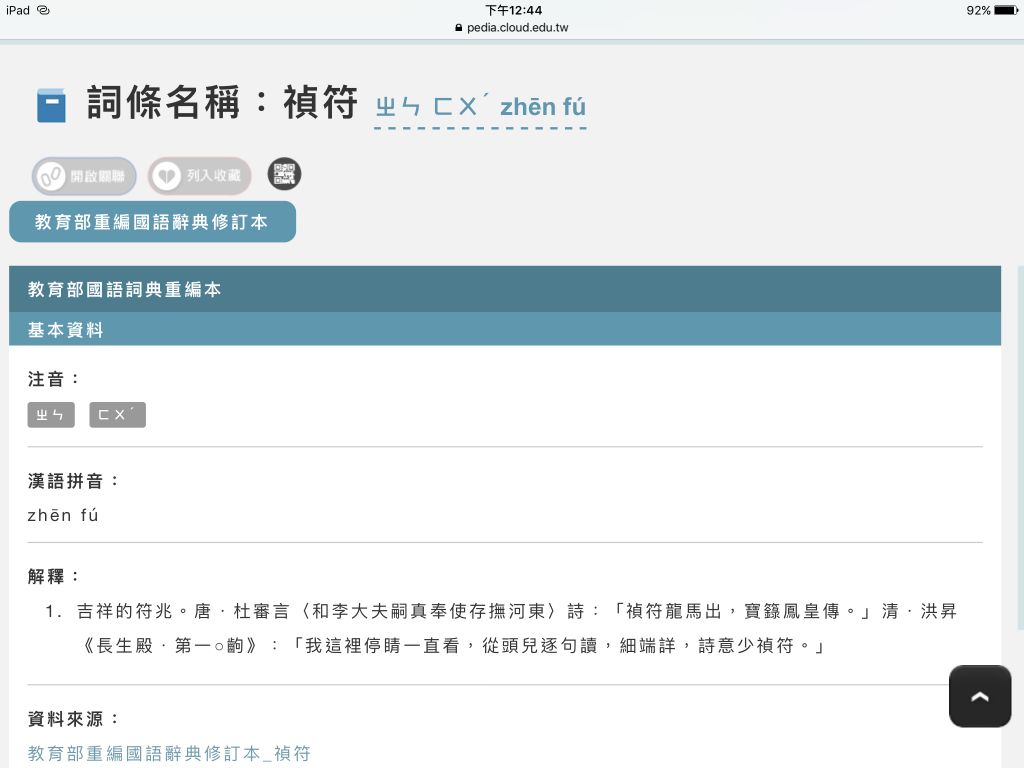The height and width of the screenshot is (768, 1024).
Task: Tap the 下午12:44 clock in status bar
Action: [x=513, y=10]
